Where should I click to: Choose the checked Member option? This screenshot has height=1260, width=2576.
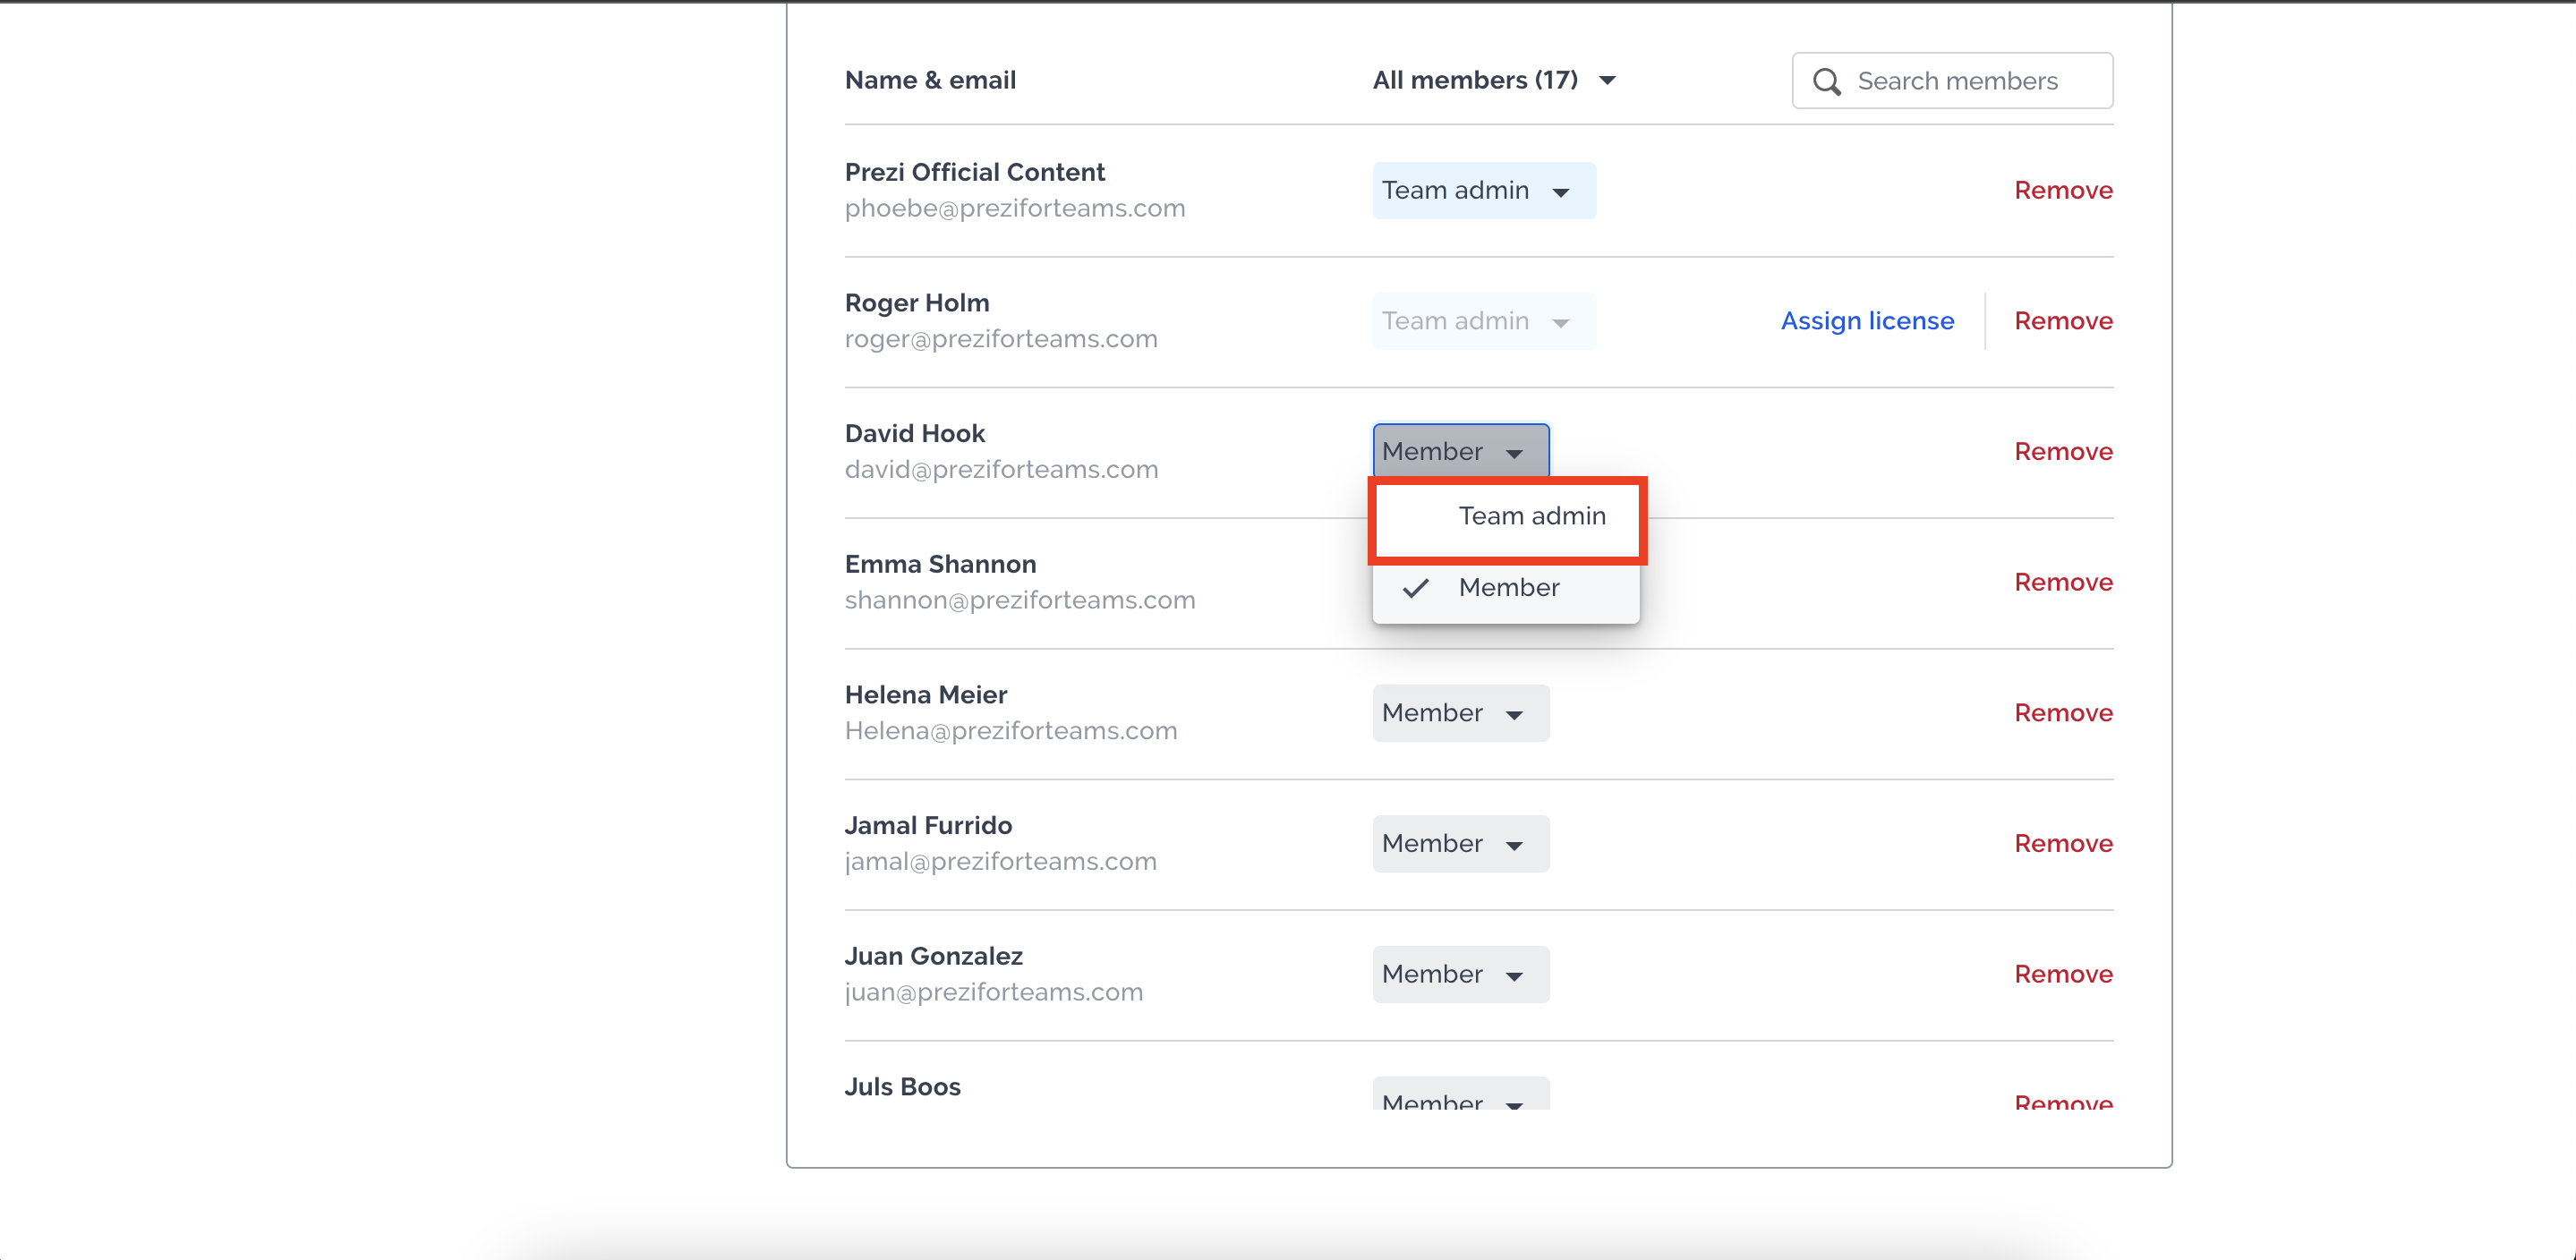[x=1508, y=588]
